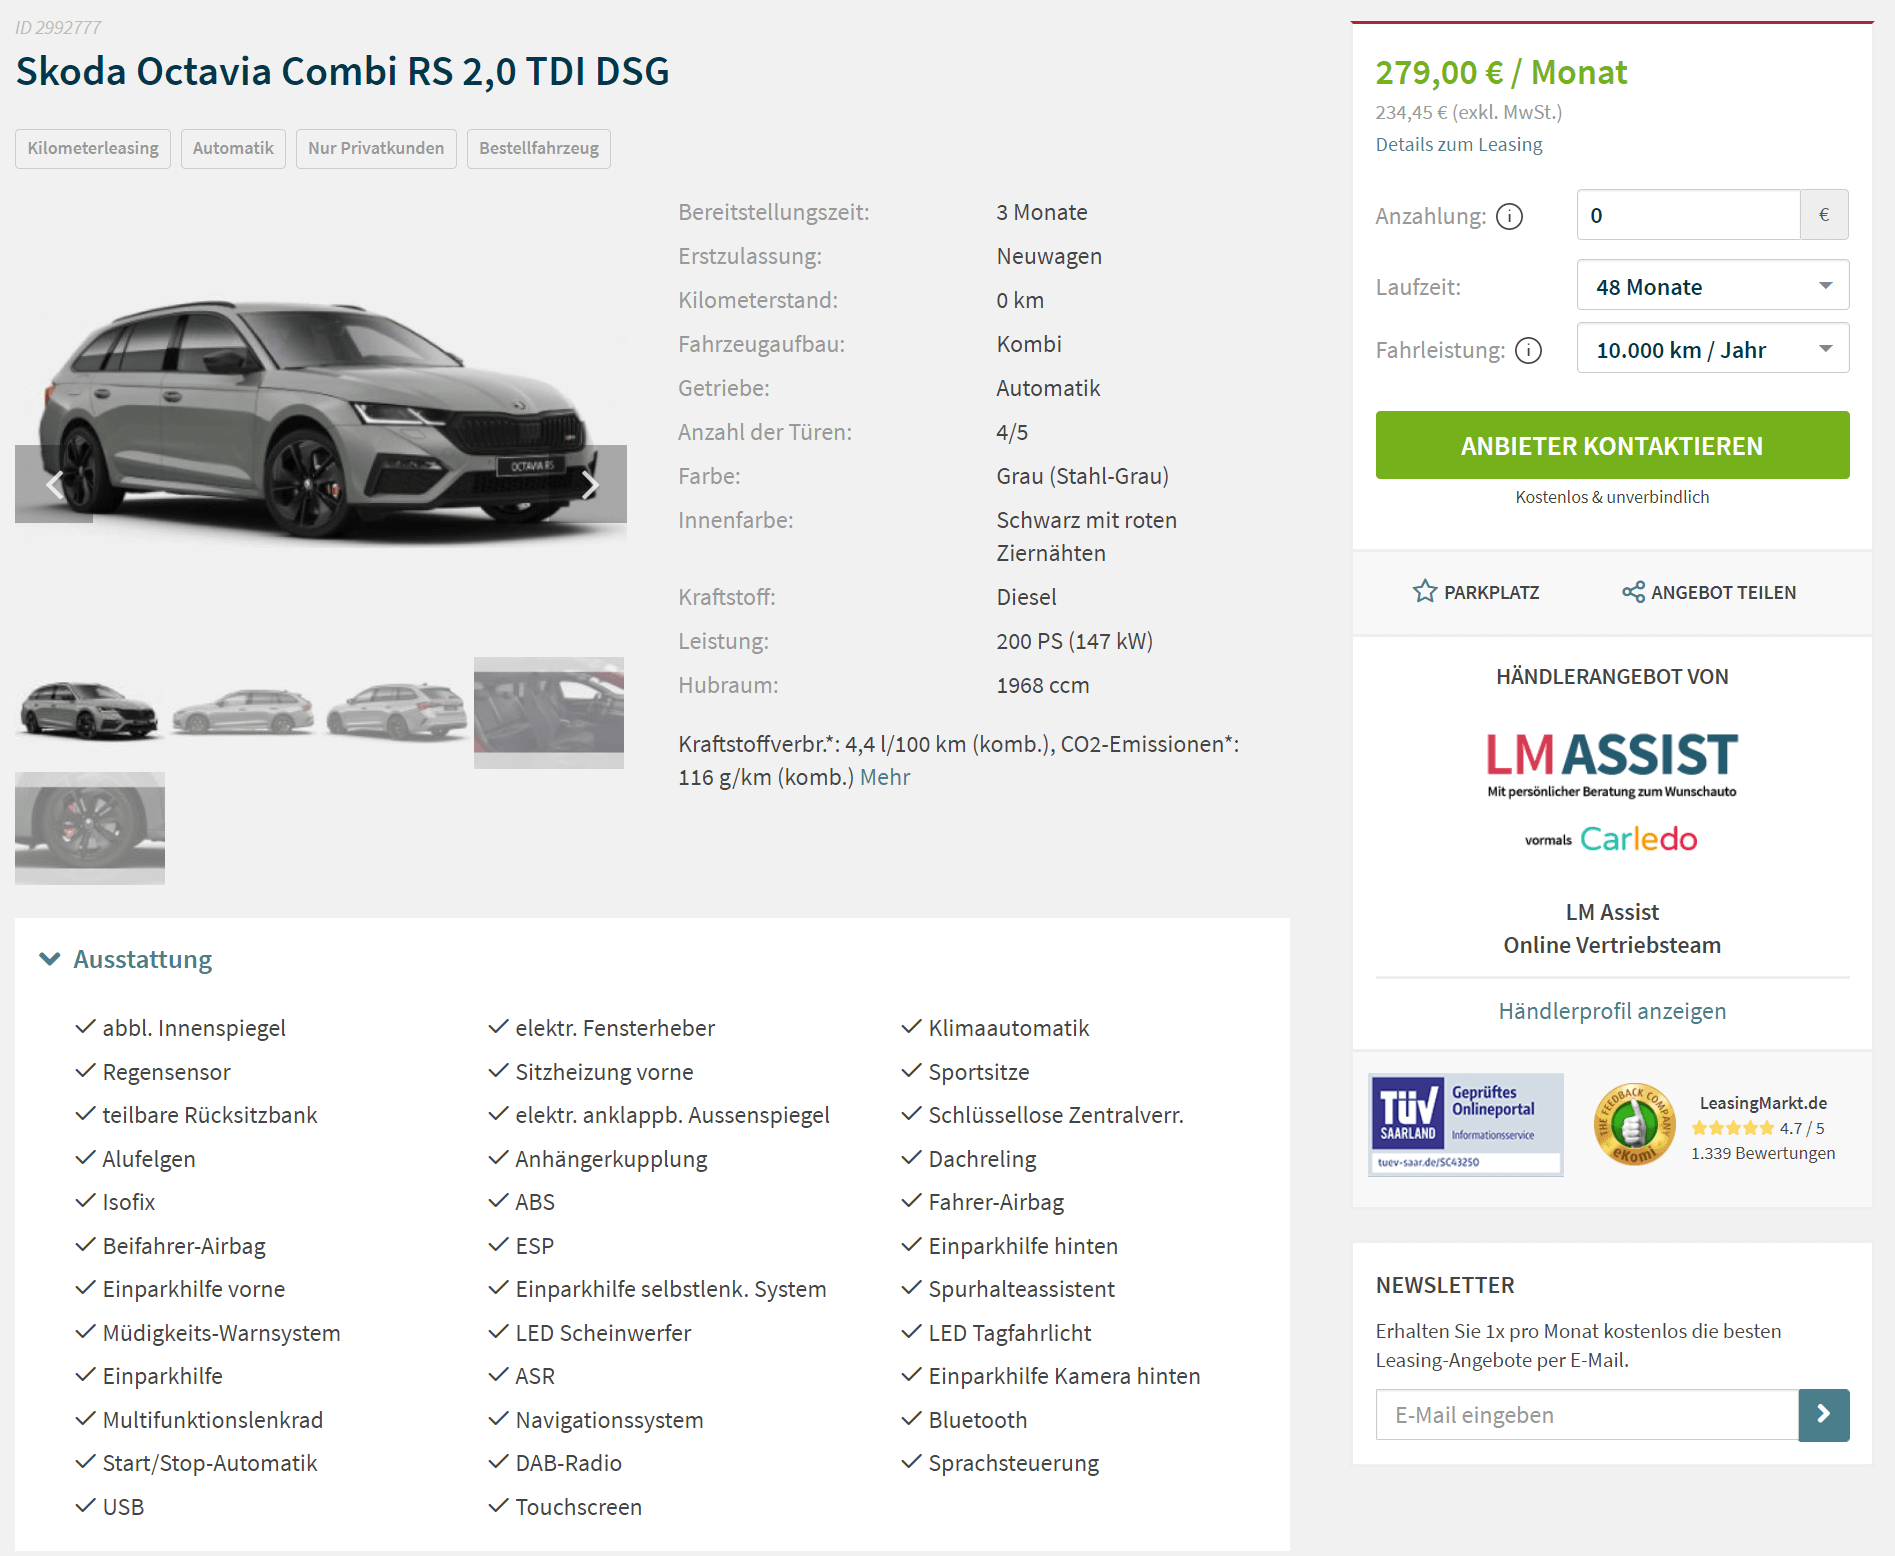This screenshot has width=1895, height=1556.
Task: Click the Skoda Octavia Combi RS title
Action: tap(342, 71)
